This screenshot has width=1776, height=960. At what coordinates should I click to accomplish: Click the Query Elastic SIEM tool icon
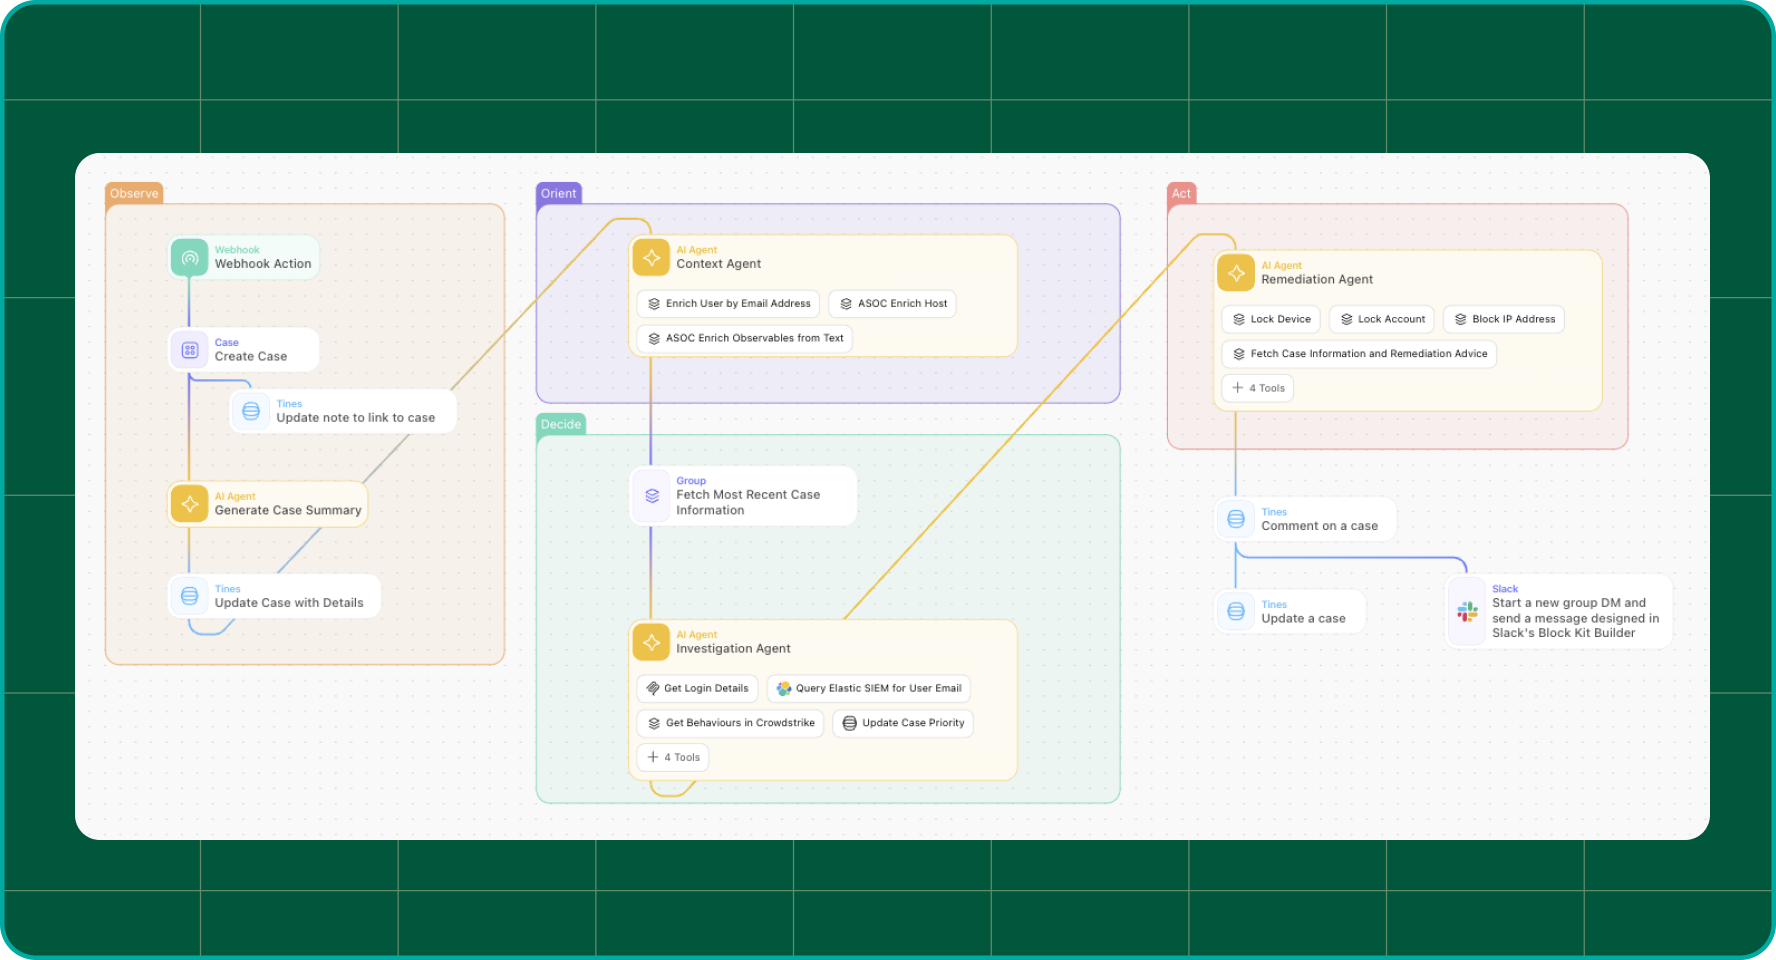tap(784, 688)
